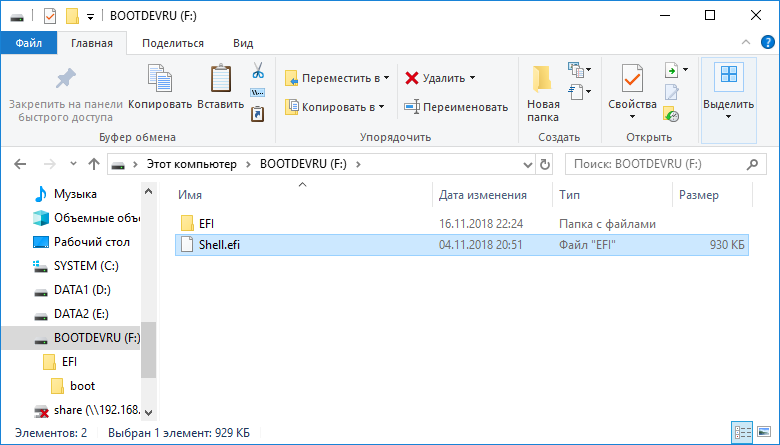Screen dimensions: 780x445
Task: Switch to large thumbnails view in status bar
Action: pyautogui.click(x=764, y=432)
